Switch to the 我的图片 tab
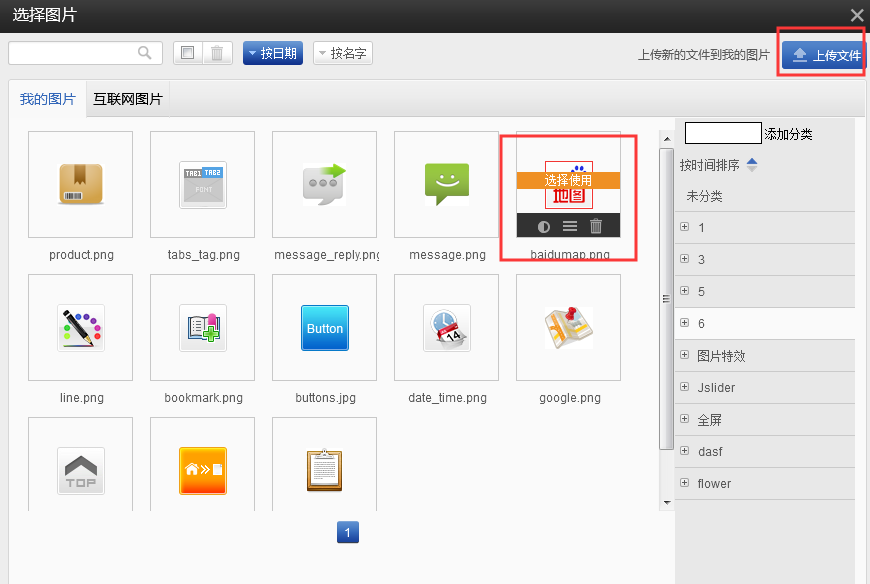 pos(47,99)
